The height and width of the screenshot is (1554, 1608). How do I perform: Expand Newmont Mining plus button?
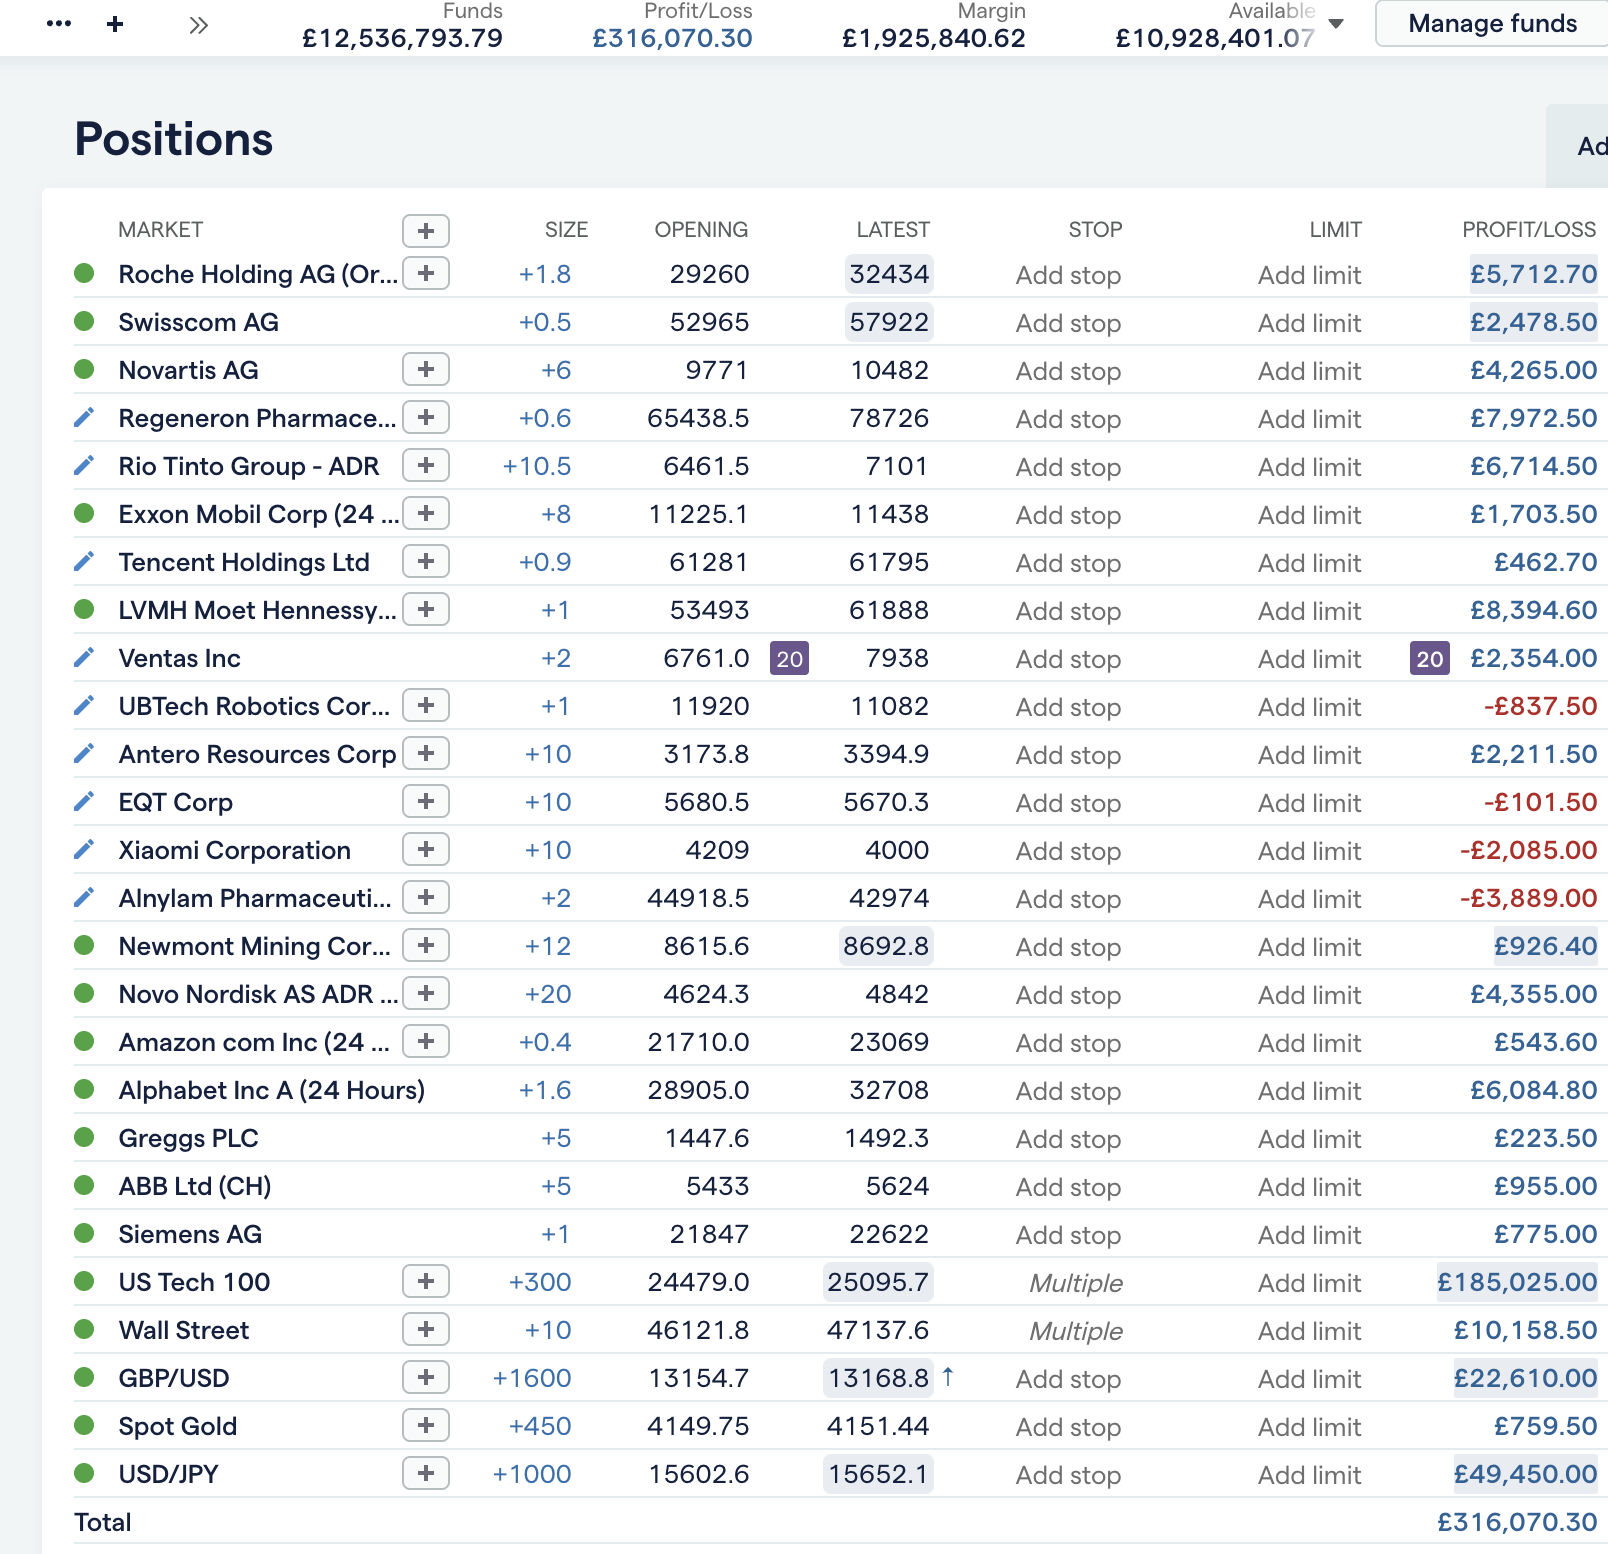(426, 945)
